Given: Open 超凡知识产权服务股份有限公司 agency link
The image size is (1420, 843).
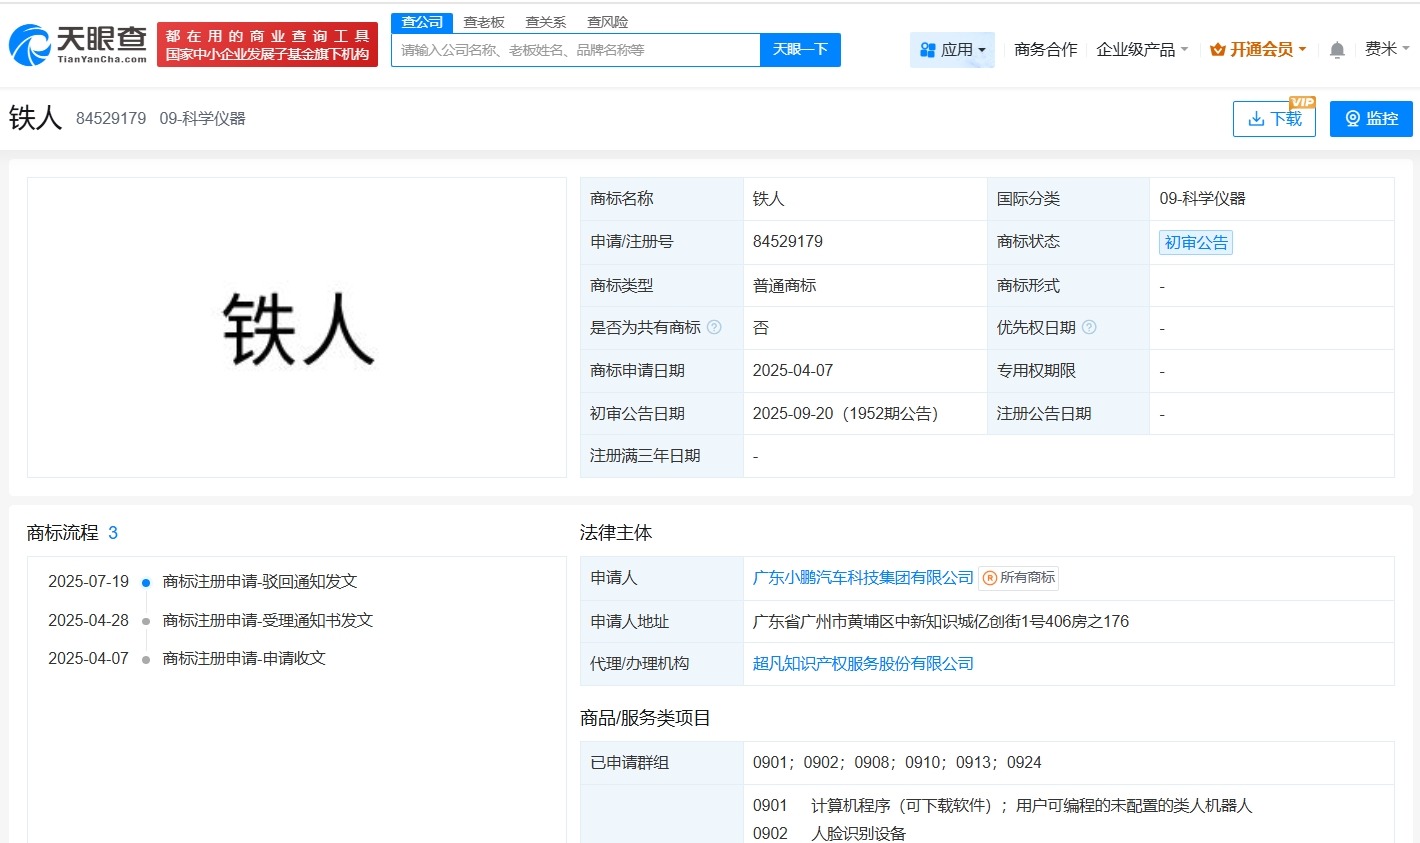Looking at the screenshot, I should tap(861, 663).
